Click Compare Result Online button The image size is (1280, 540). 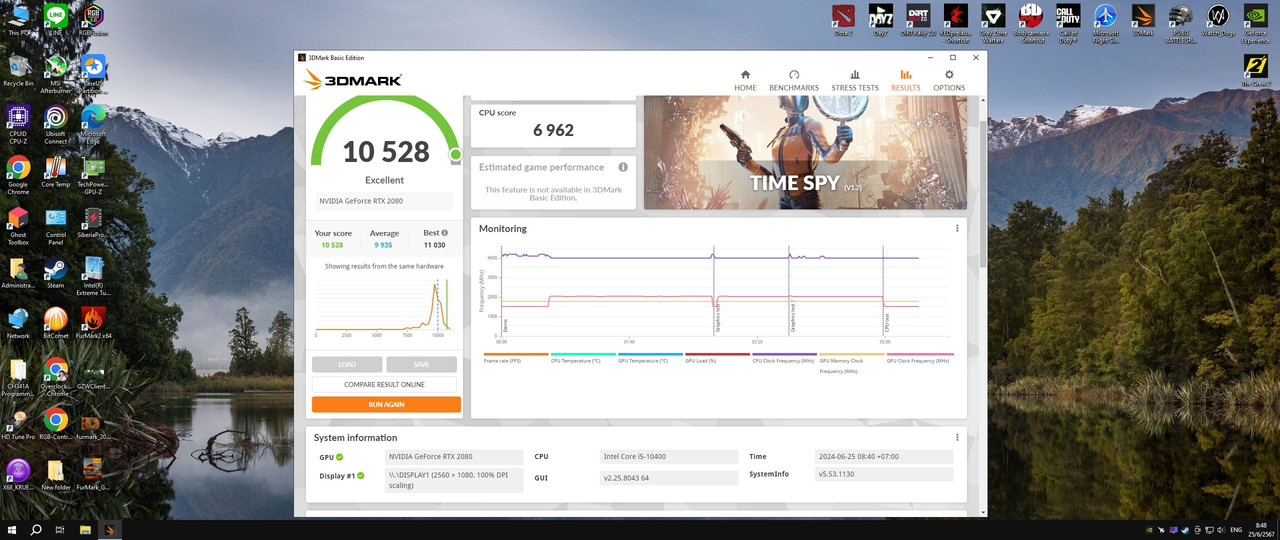click(x=384, y=384)
